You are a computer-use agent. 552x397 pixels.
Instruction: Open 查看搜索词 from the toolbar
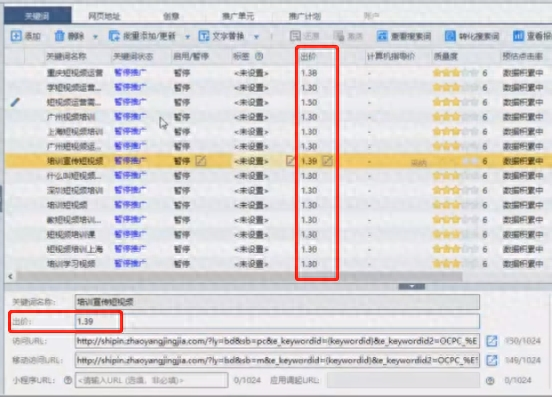403,36
